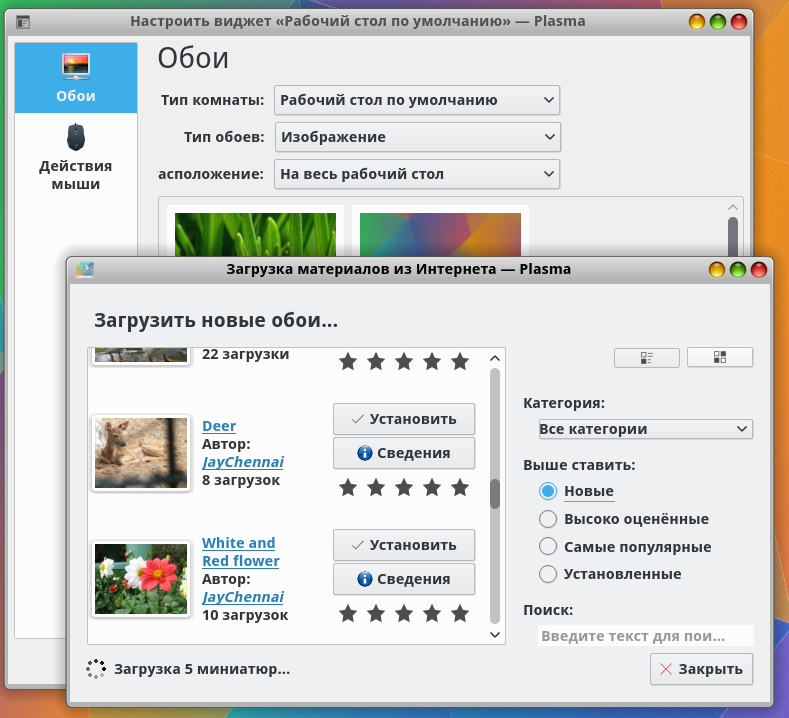Select the green grass wallpaper thumbnail

(x=256, y=235)
